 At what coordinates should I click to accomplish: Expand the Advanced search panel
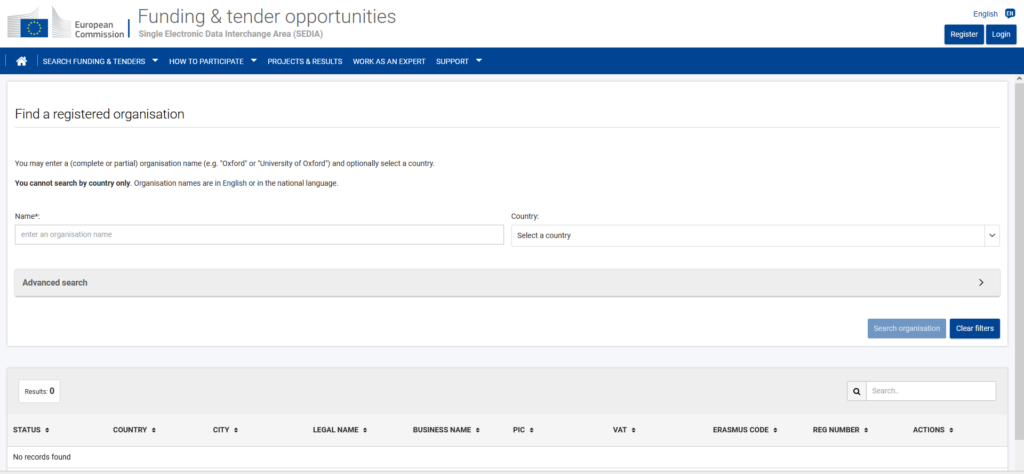click(x=507, y=283)
